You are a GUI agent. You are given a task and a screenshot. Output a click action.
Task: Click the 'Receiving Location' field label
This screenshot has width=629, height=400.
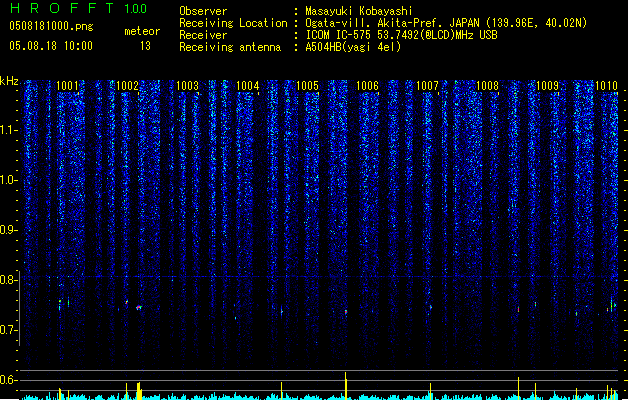(x=233, y=23)
